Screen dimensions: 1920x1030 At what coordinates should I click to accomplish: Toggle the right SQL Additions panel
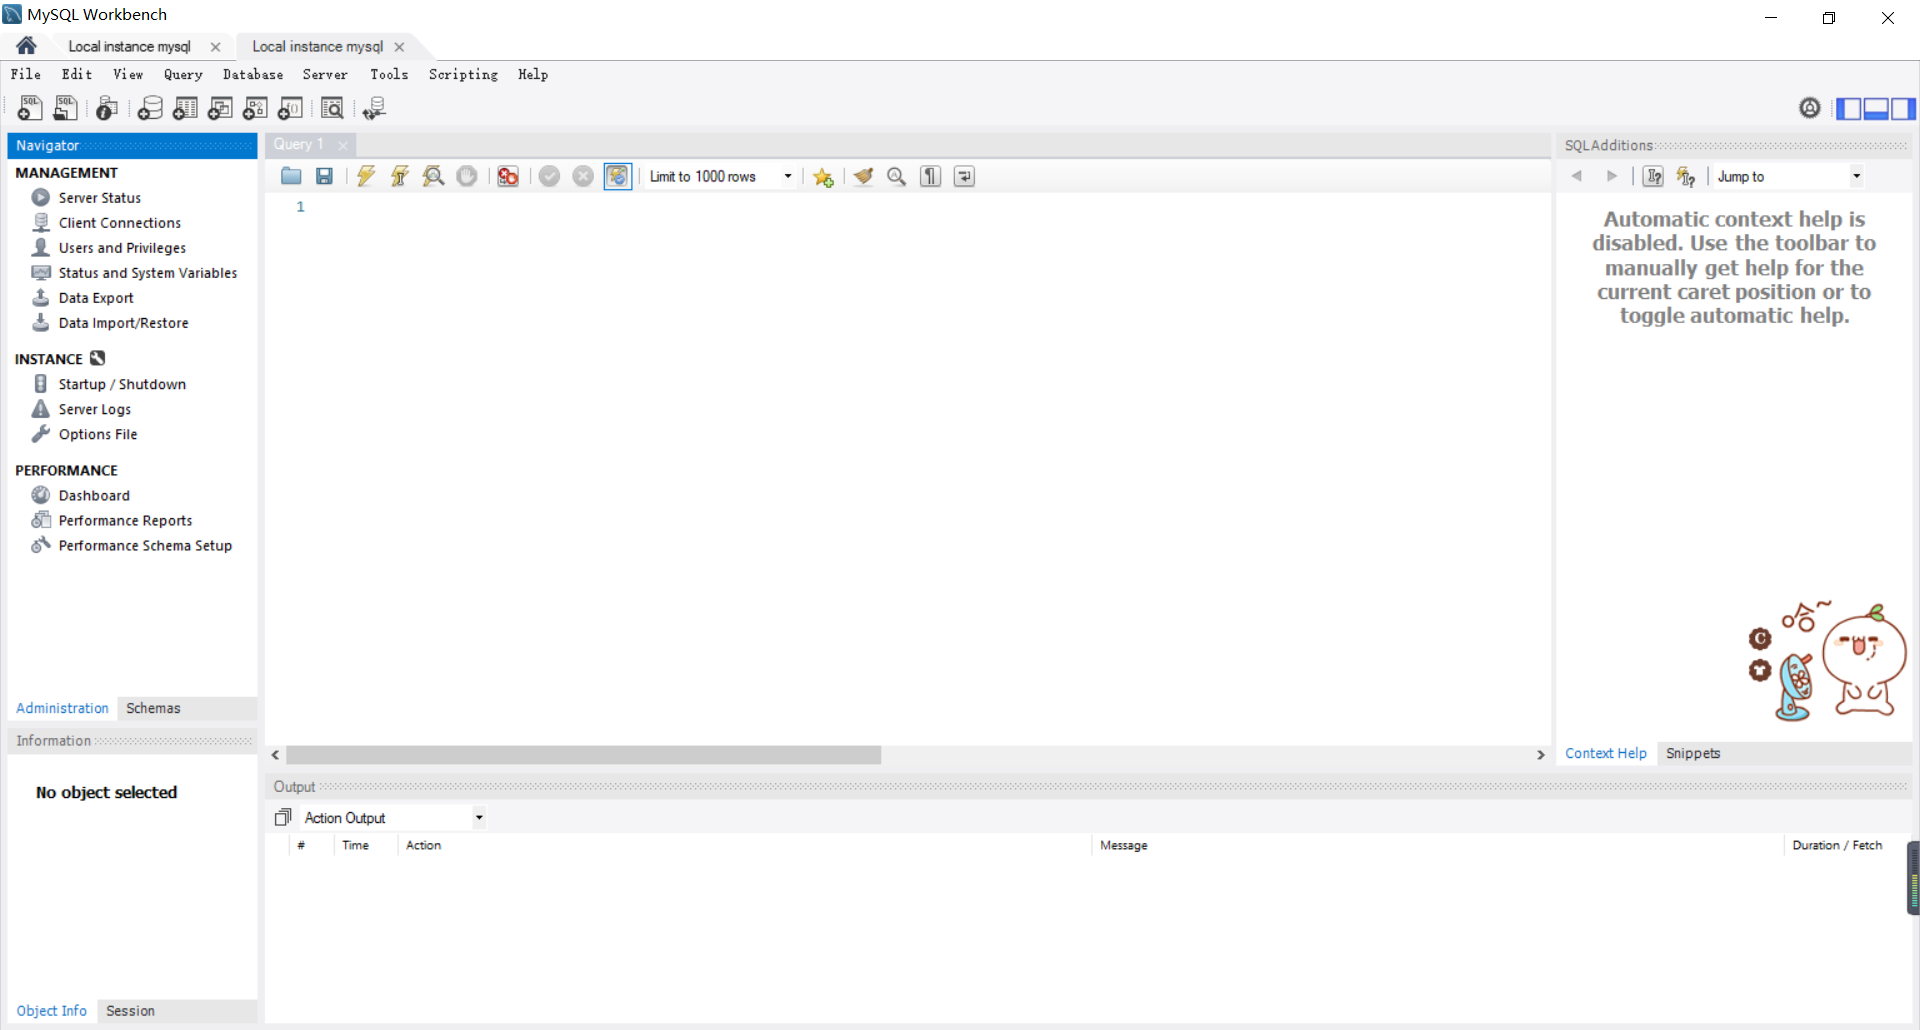pos(1903,108)
